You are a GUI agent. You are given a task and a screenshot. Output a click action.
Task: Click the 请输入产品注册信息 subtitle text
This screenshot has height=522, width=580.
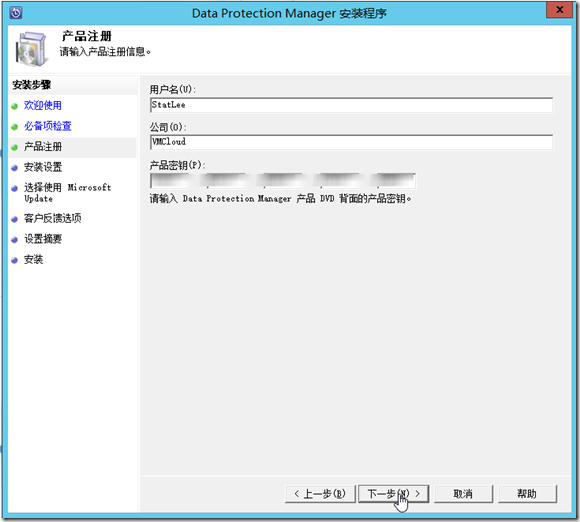pos(105,52)
